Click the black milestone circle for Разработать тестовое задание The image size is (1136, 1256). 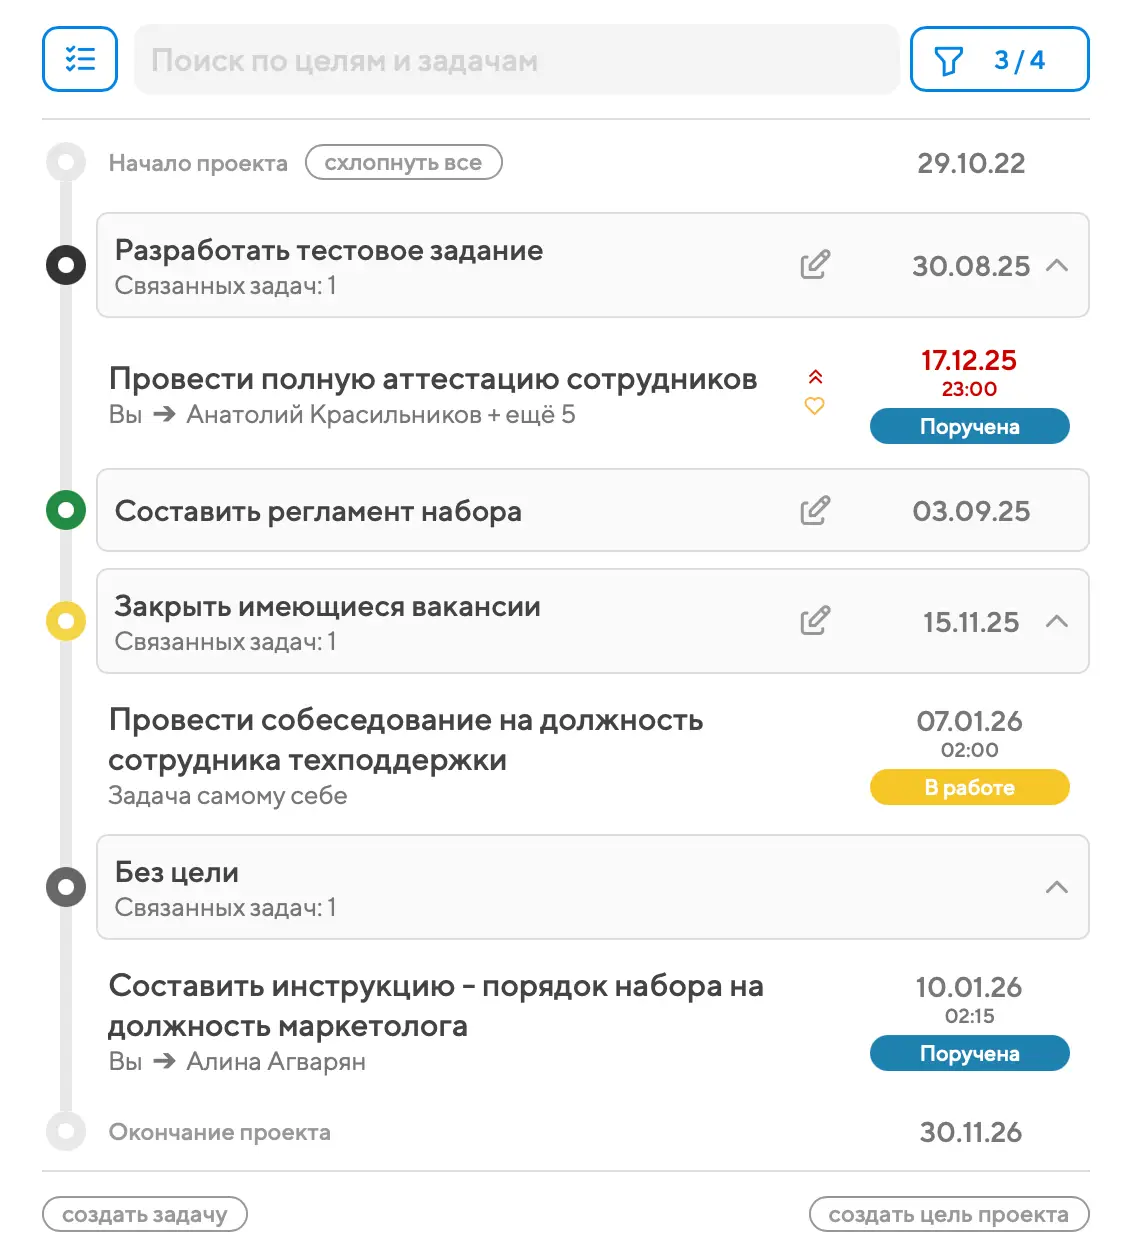66,265
